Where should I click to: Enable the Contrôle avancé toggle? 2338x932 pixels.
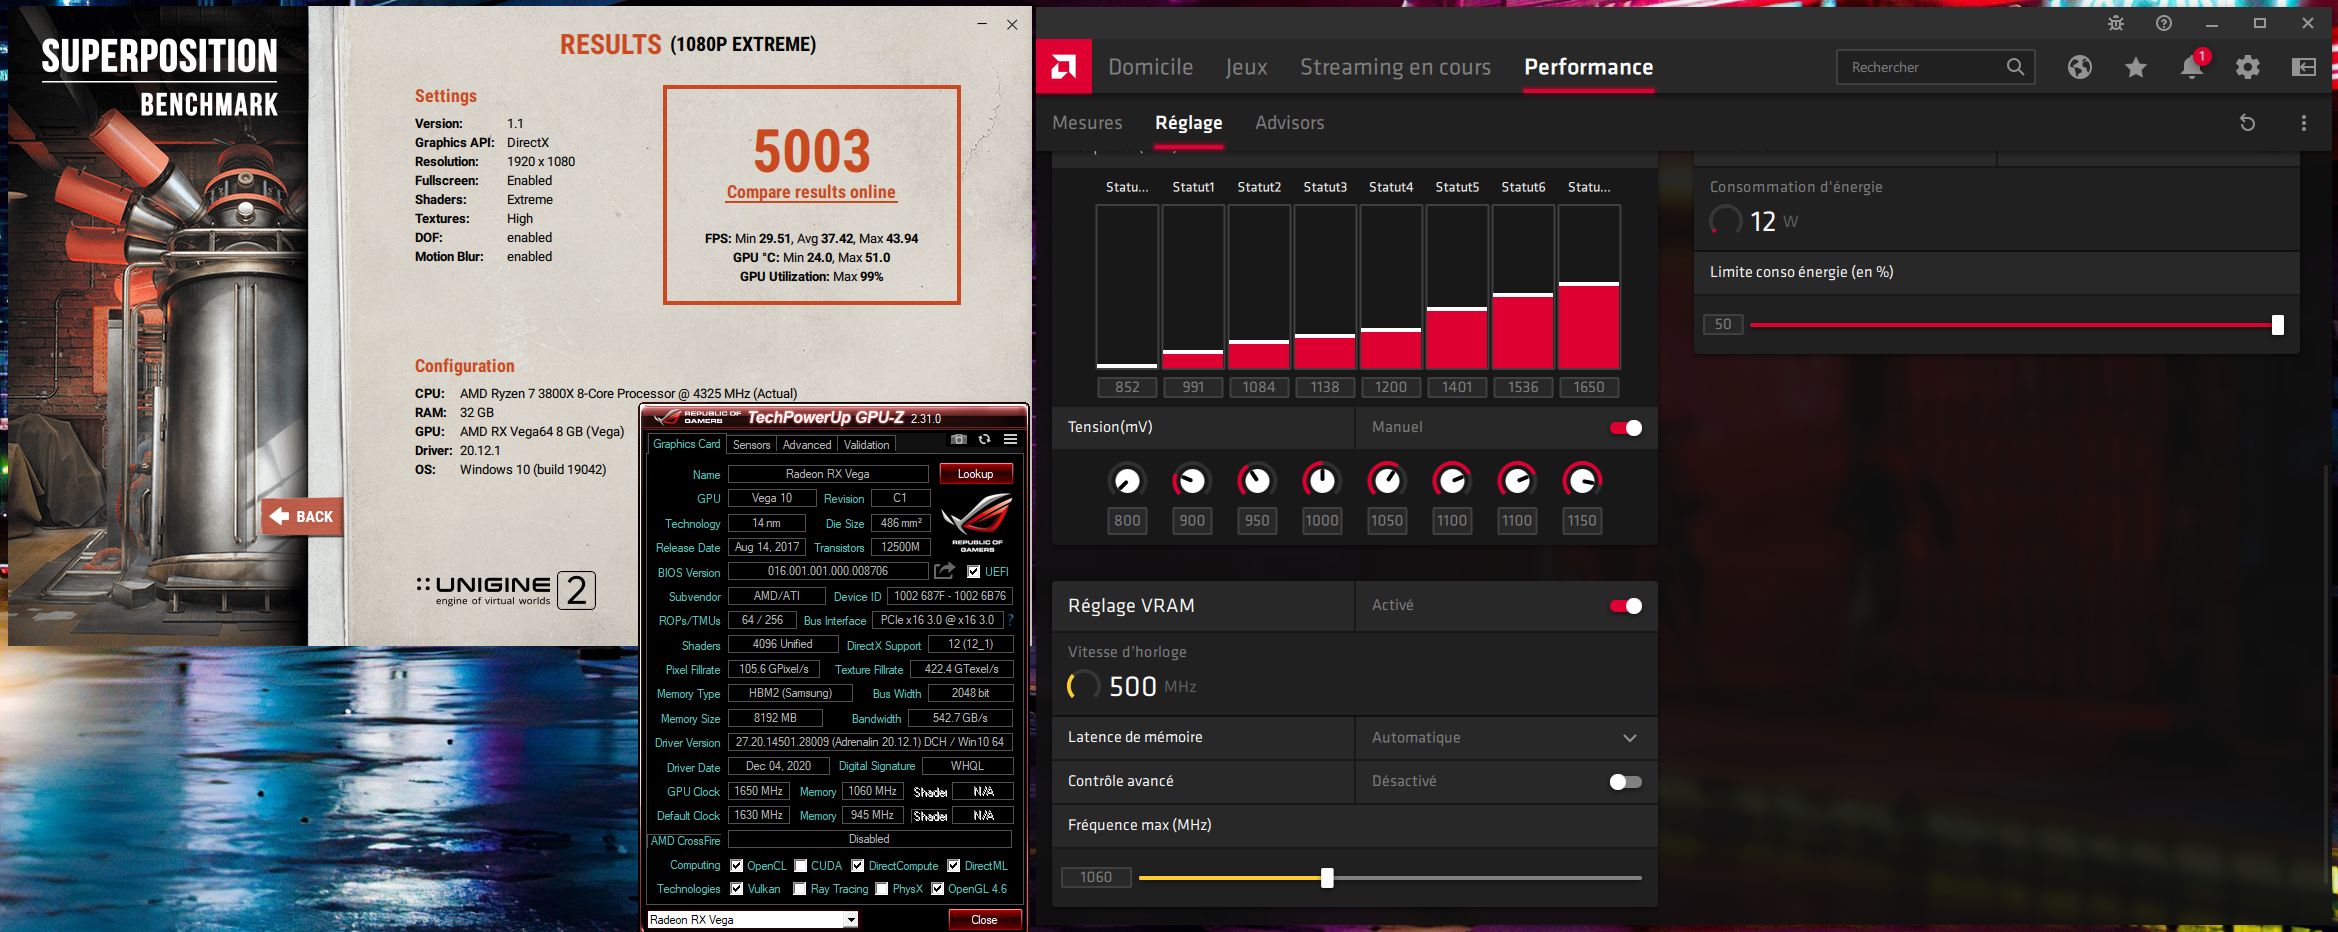pos(1625,782)
